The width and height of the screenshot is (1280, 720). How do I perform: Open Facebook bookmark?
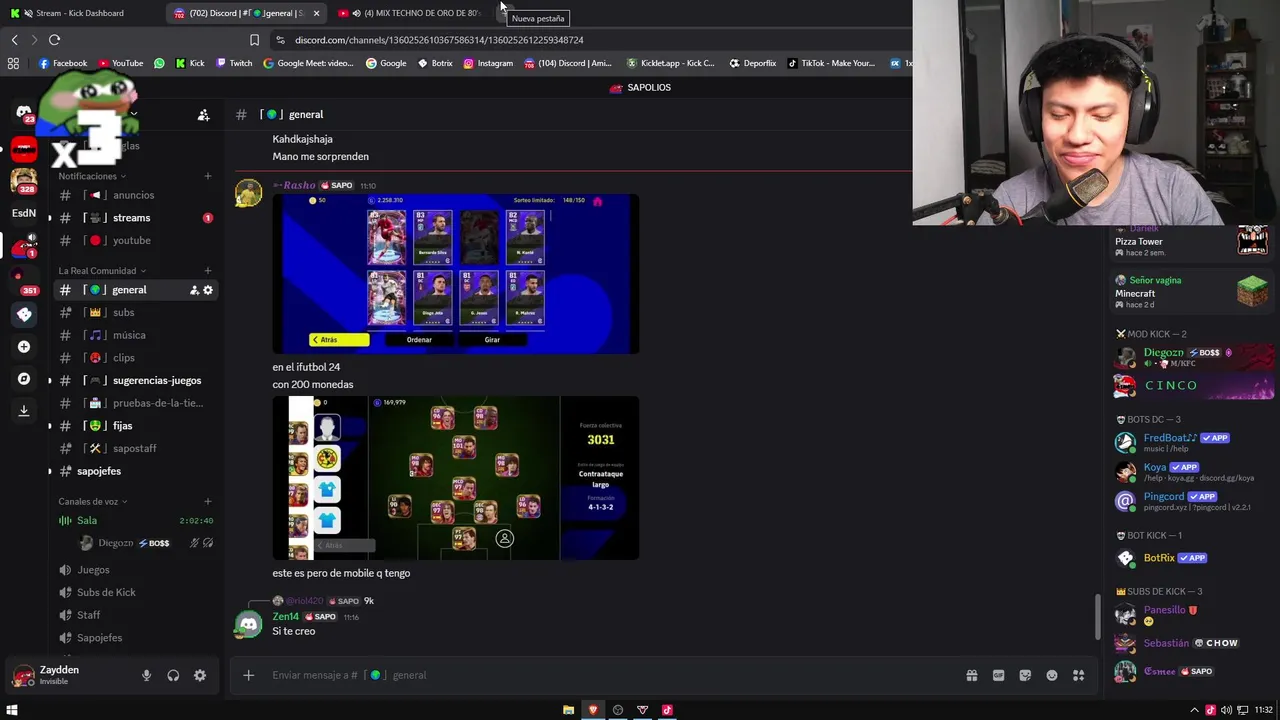[x=63, y=63]
